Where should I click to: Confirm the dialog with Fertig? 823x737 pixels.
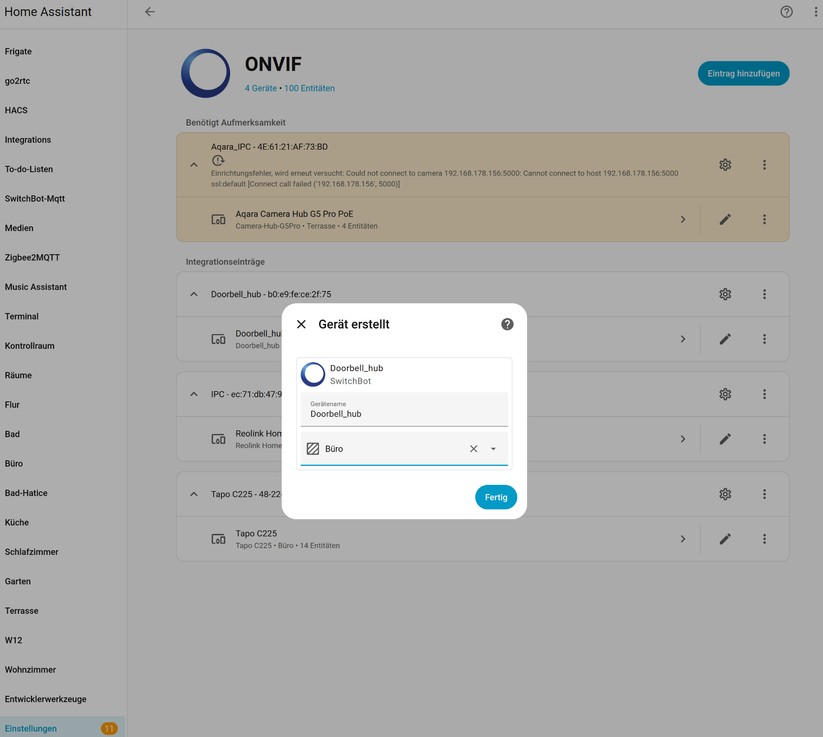(x=496, y=497)
